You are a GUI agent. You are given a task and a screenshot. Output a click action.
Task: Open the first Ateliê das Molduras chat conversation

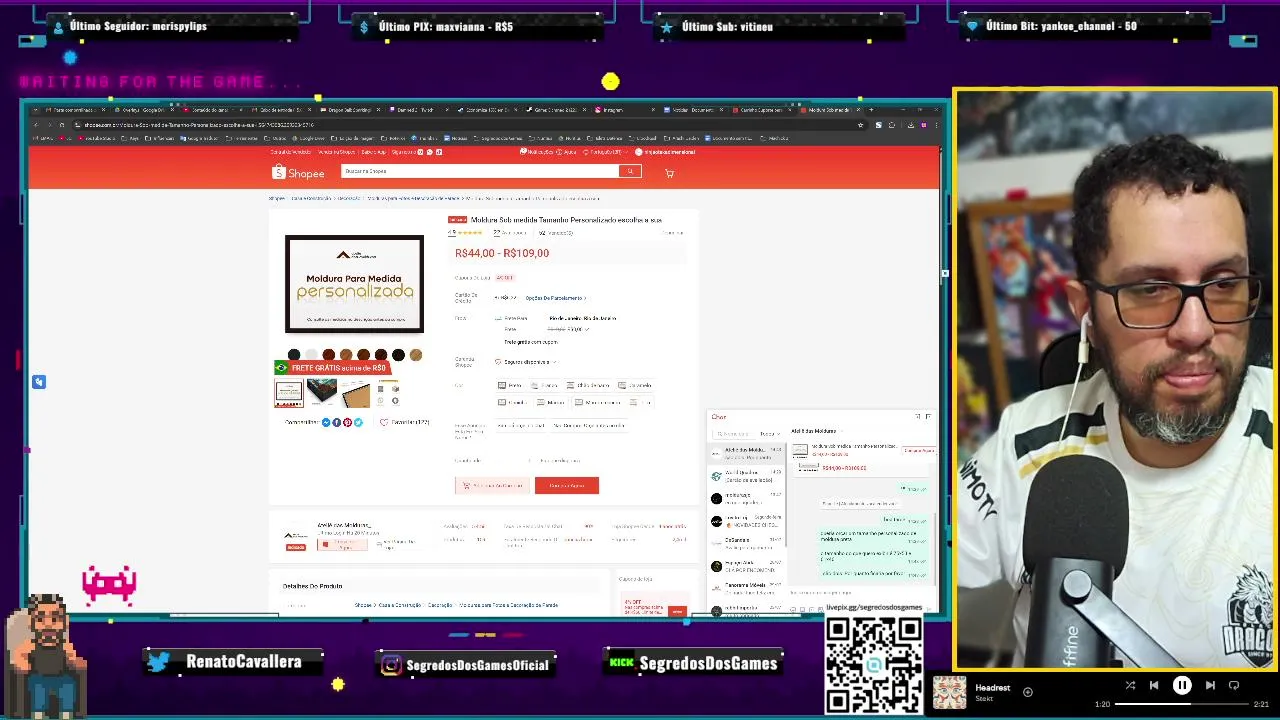point(747,453)
